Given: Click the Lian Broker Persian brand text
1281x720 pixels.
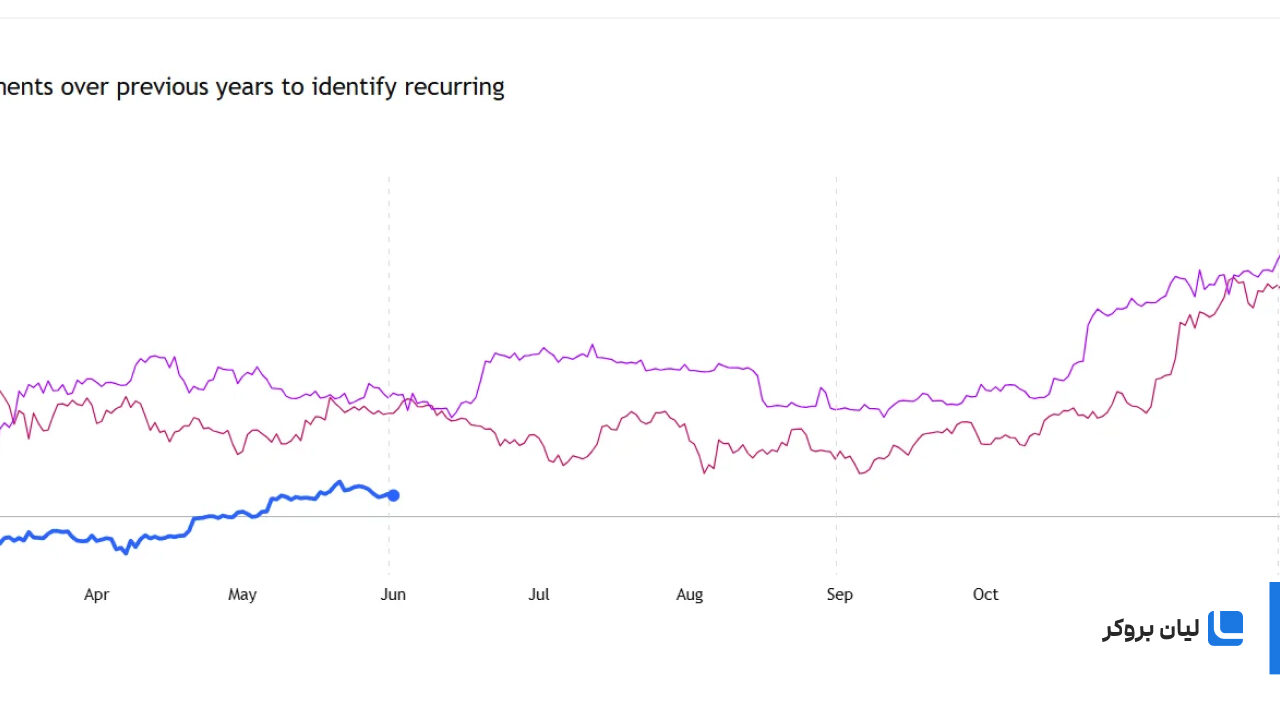Looking at the screenshot, I should tap(1151, 629).
